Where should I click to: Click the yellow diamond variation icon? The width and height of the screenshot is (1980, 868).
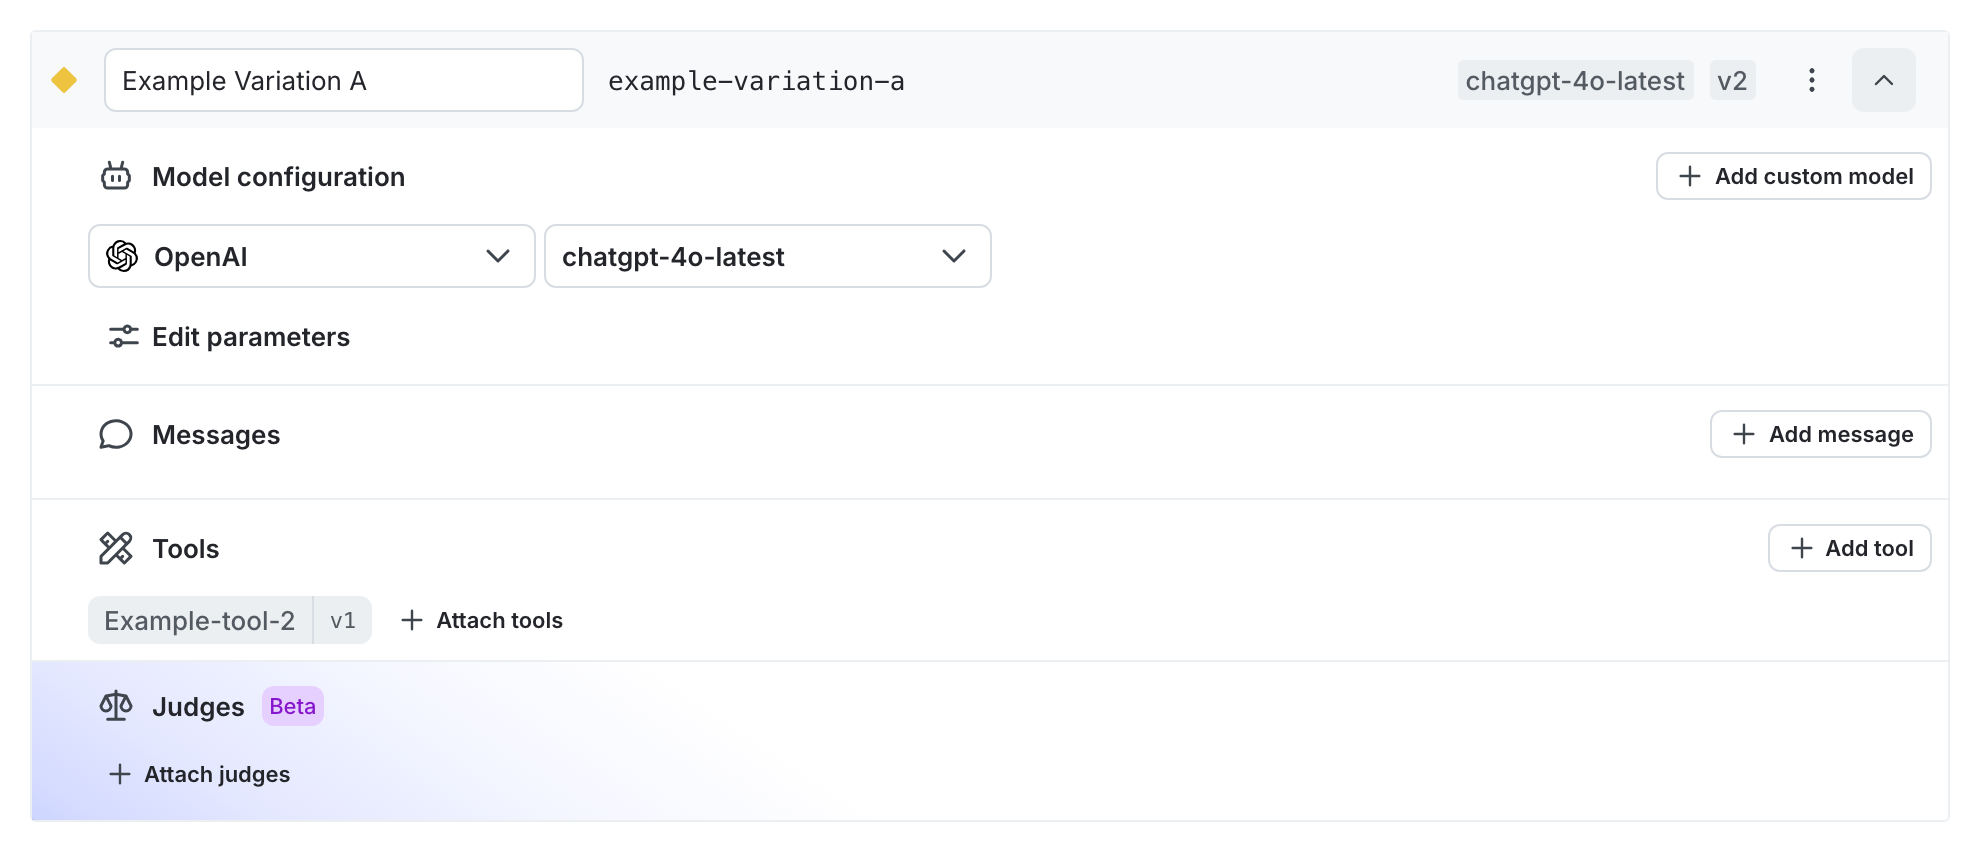pyautogui.click(x=64, y=80)
